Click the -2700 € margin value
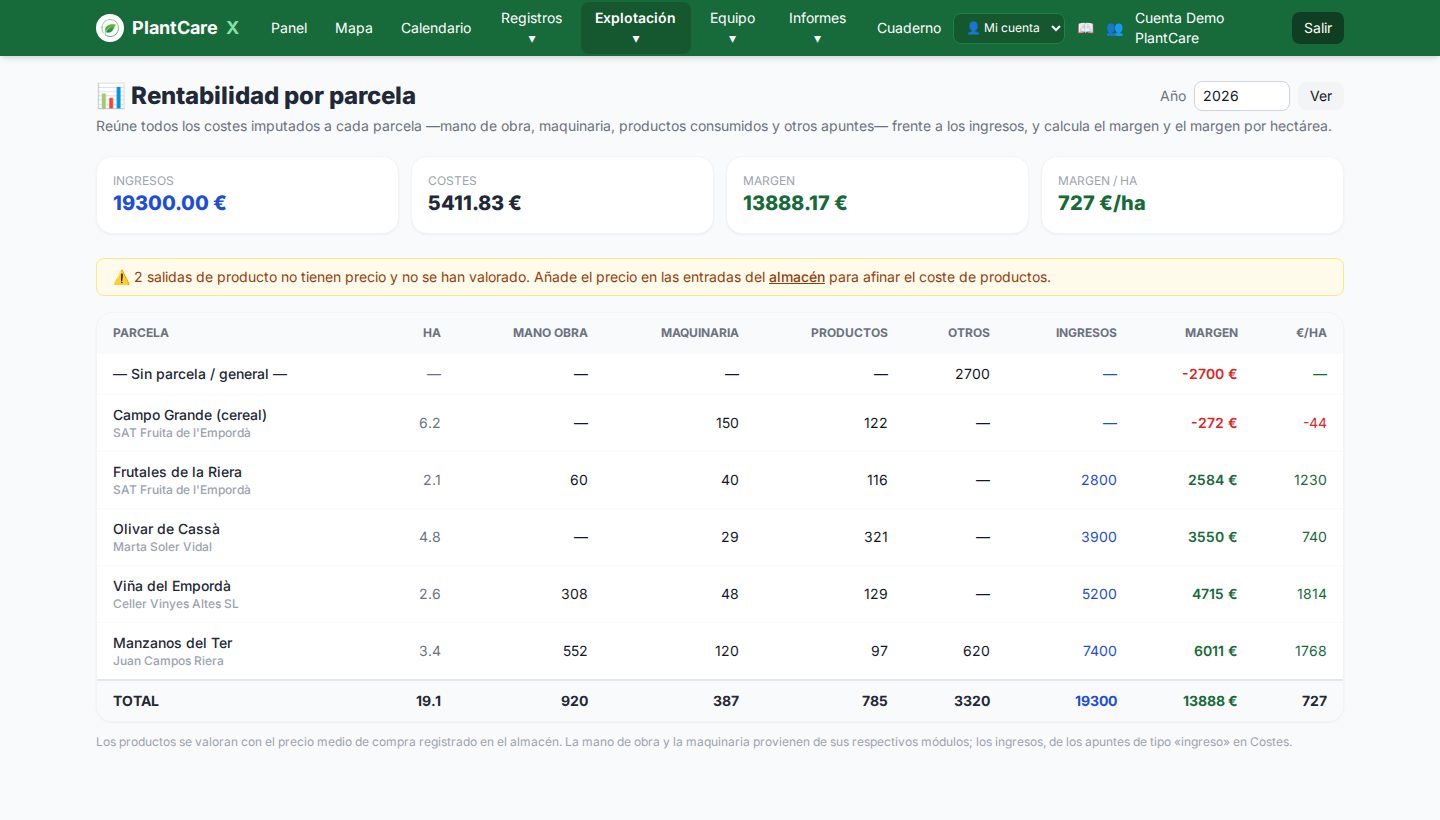Viewport: 1440px width, 820px height. coord(1209,374)
